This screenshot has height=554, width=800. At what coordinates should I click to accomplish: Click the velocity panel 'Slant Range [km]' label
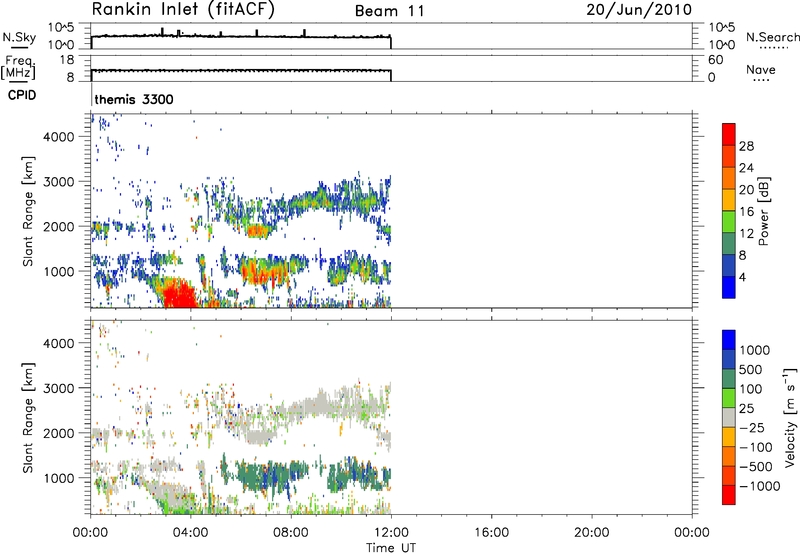tap(28, 418)
